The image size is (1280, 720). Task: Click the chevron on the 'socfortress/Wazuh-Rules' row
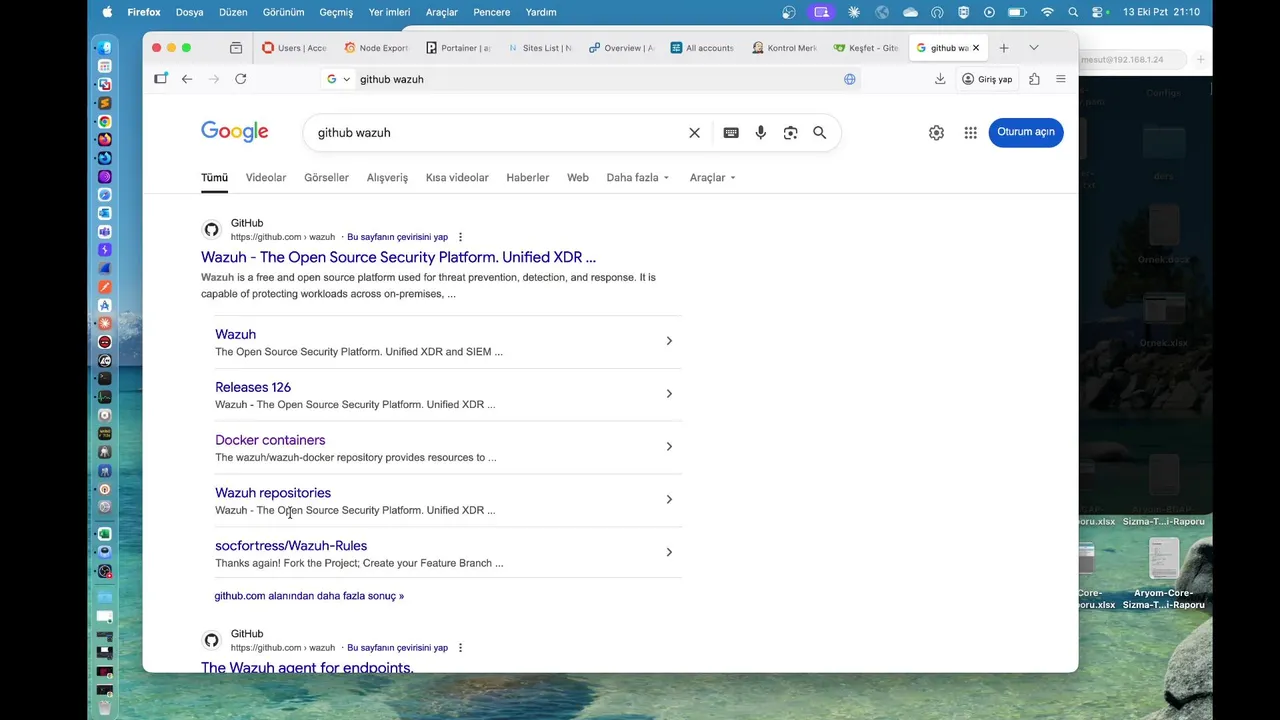pyautogui.click(x=669, y=552)
